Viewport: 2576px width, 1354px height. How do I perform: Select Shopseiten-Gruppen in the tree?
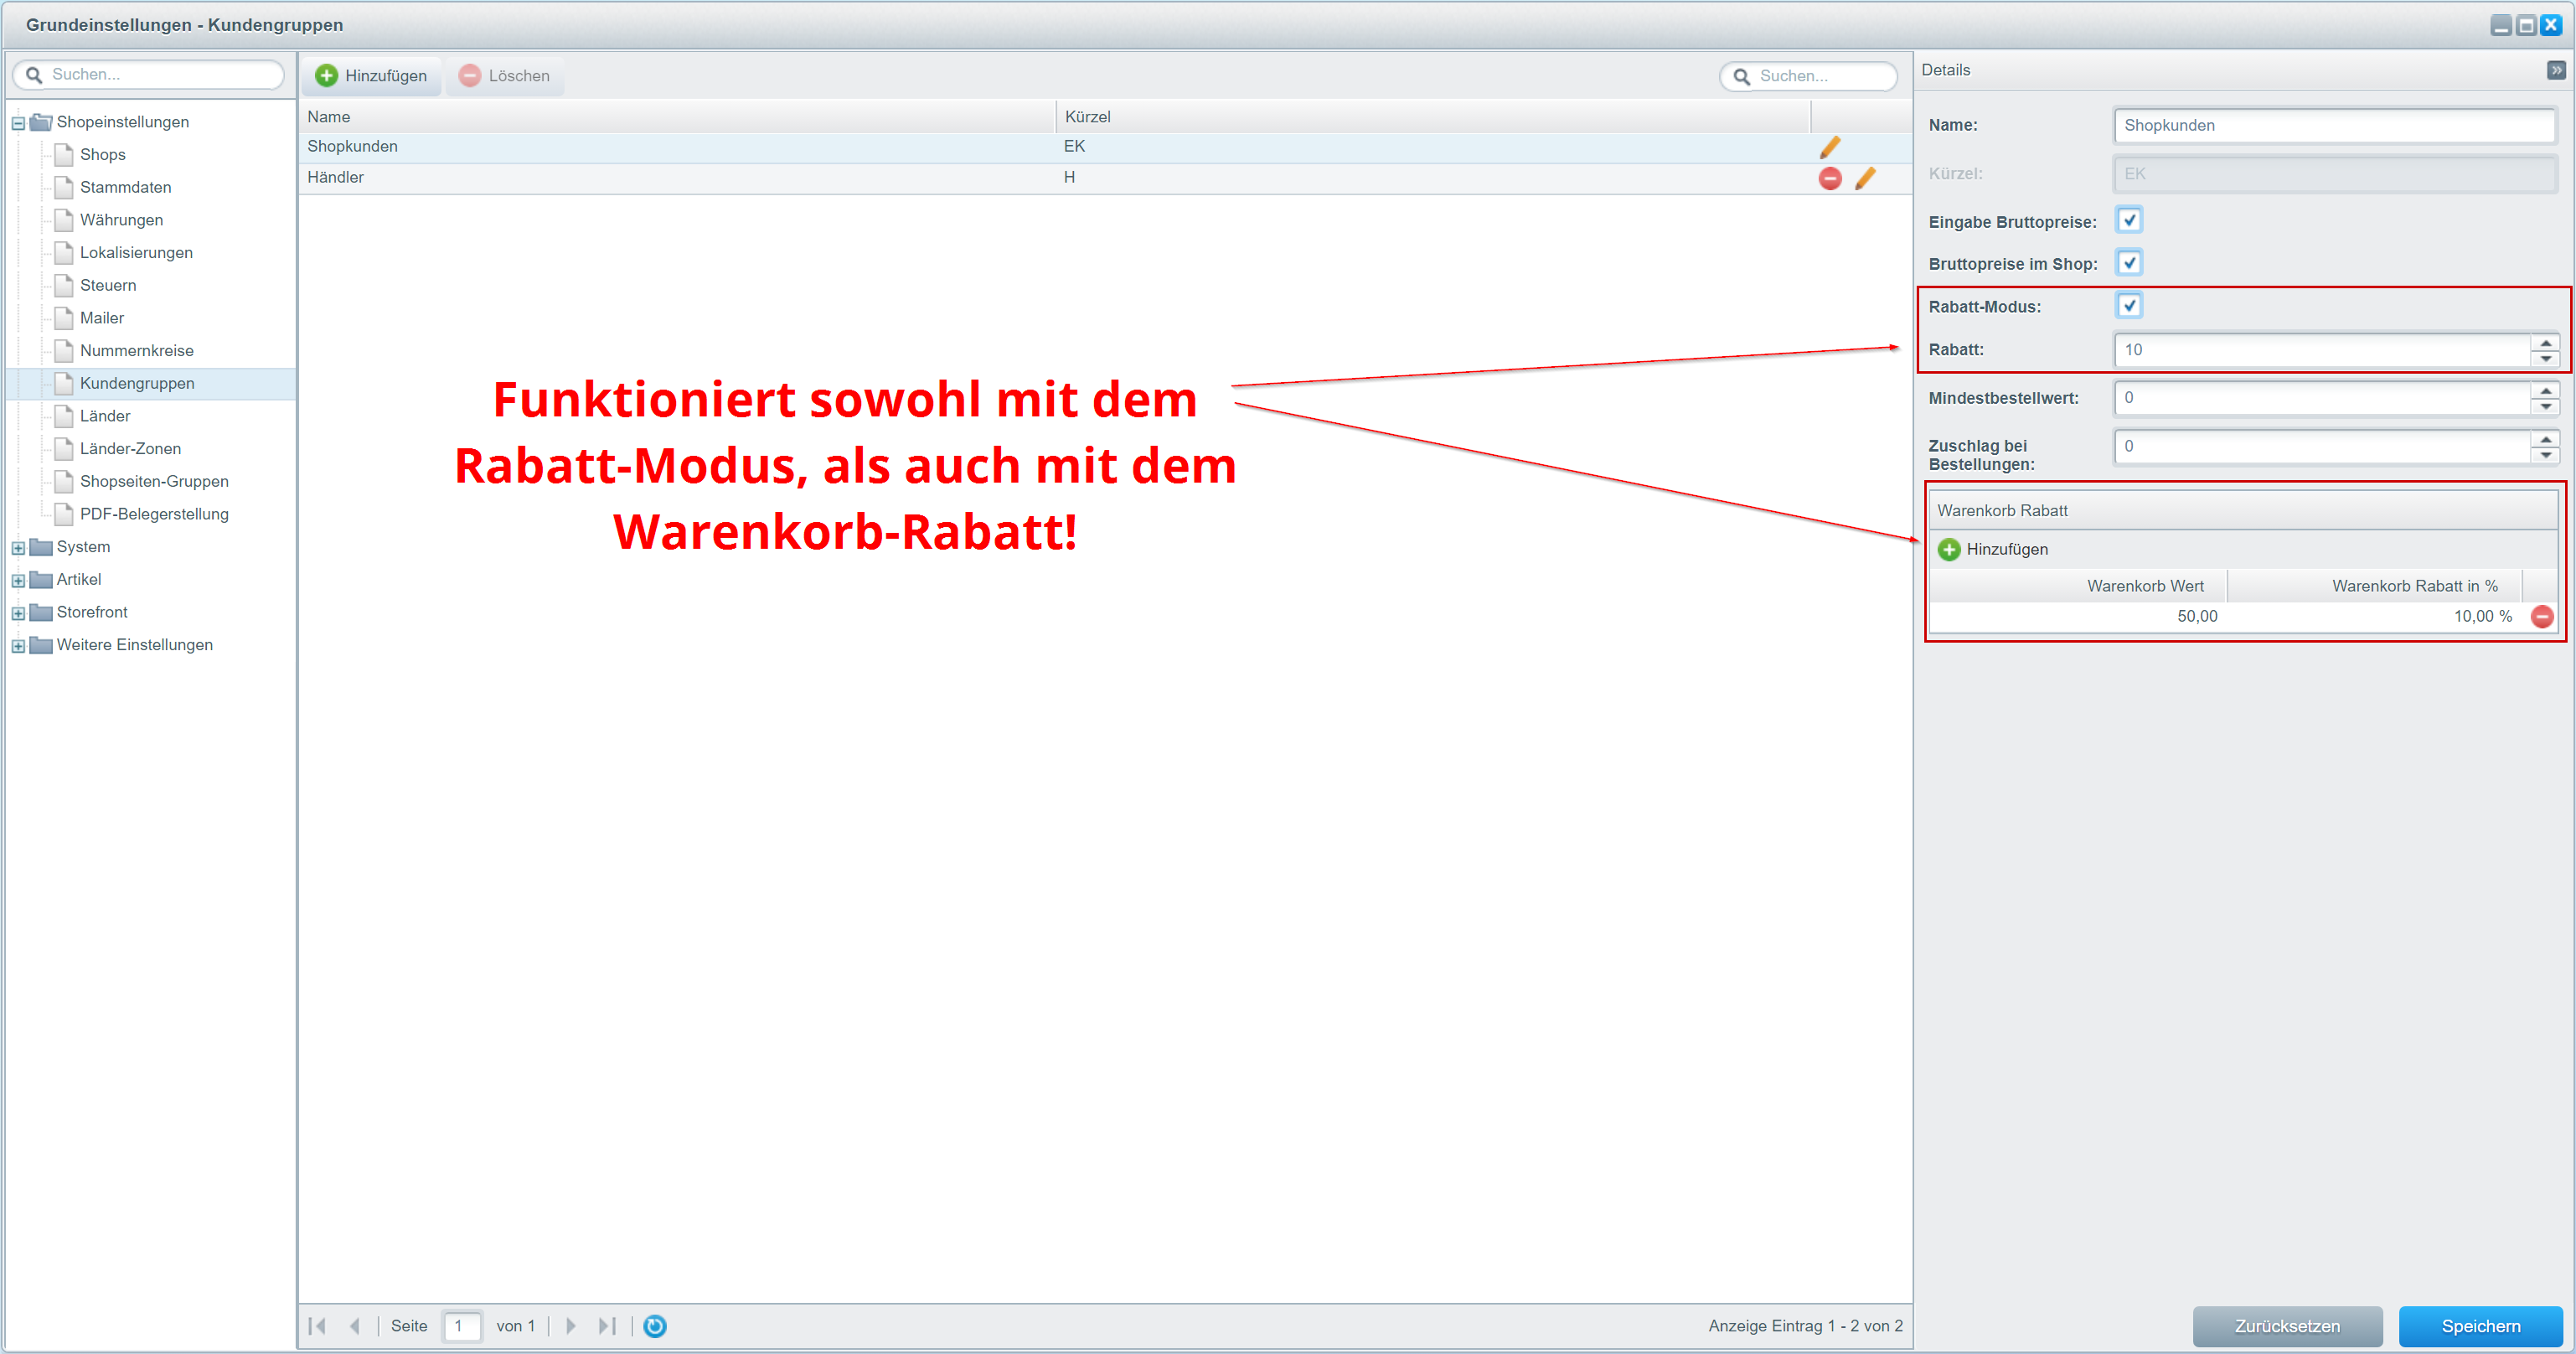(x=154, y=482)
